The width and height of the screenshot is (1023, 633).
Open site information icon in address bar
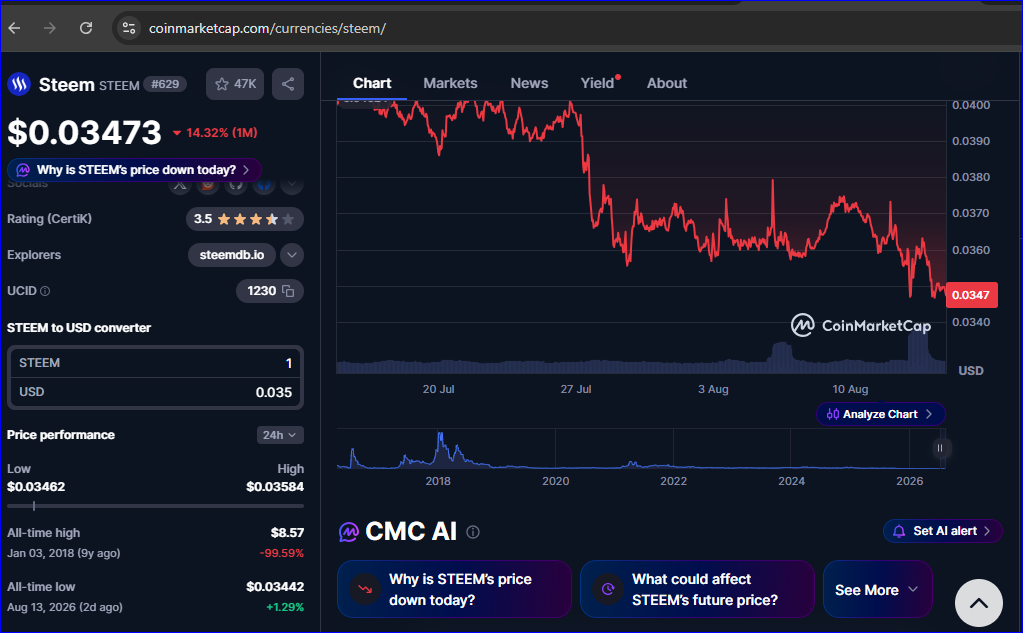point(129,28)
